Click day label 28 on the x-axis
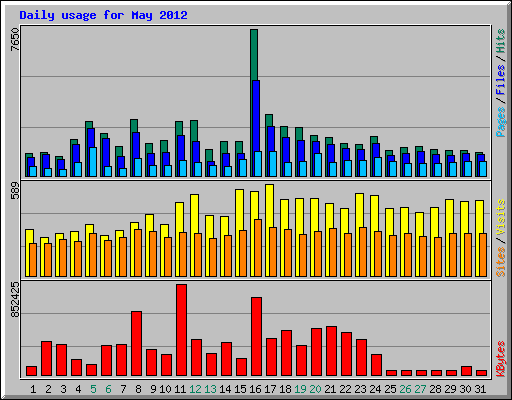Viewport: 512px width, 400px height. 435,389
